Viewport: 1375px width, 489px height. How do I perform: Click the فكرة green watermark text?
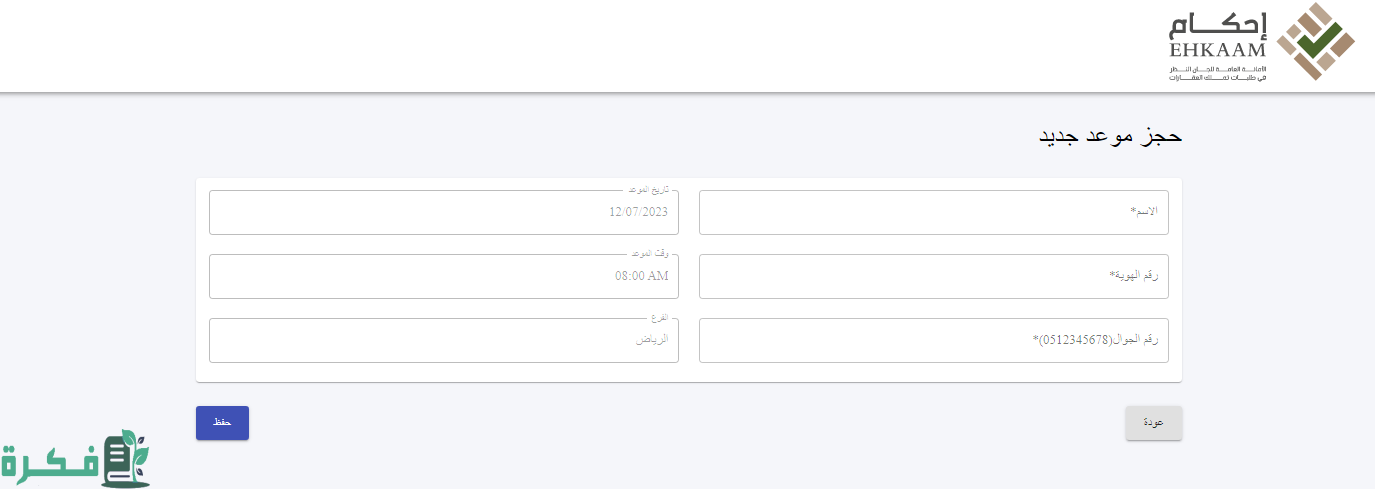coord(48,464)
